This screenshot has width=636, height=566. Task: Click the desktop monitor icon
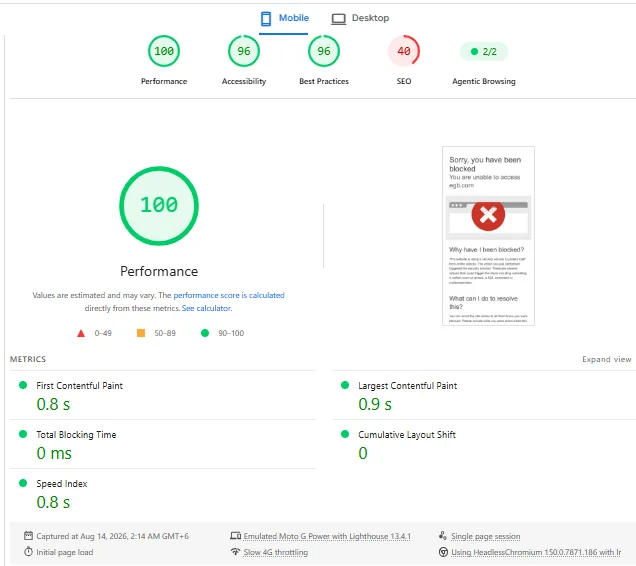(x=339, y=19)
